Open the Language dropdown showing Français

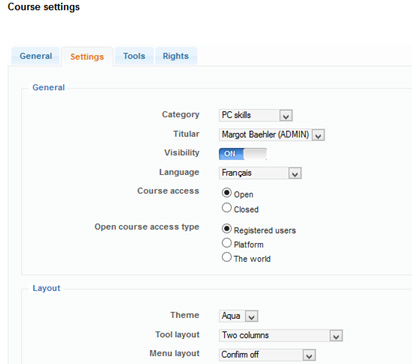pyautogui.click(x=260, y=173)
